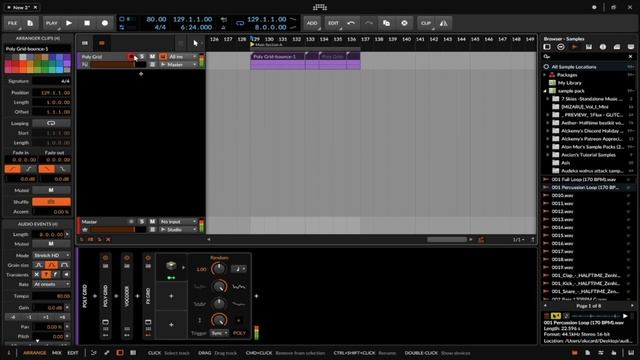The width and height of the screenshot is (640, 360).
Task: Open the EDIT menu in the top toolbar
Action: [x=333, y=23]
